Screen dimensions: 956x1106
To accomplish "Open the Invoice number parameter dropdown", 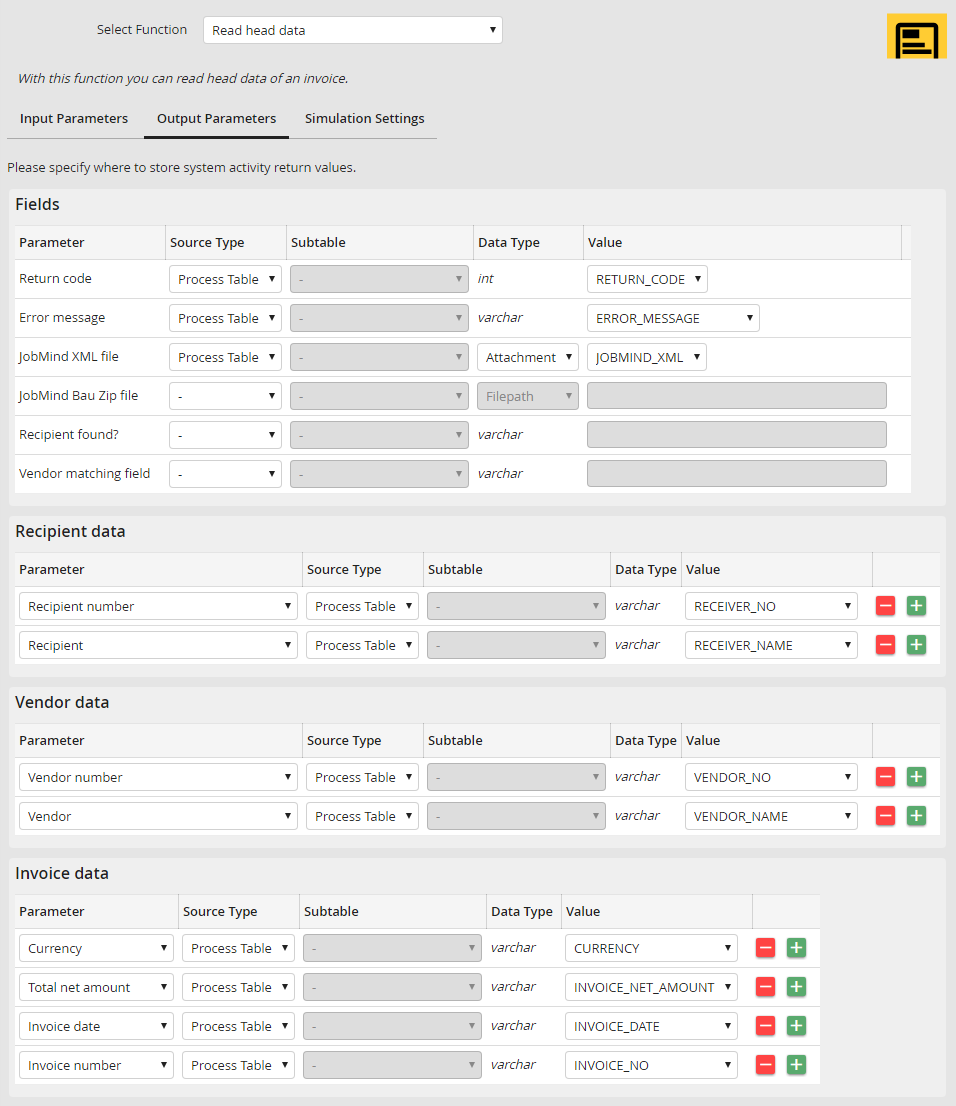I will (96, 1065).
